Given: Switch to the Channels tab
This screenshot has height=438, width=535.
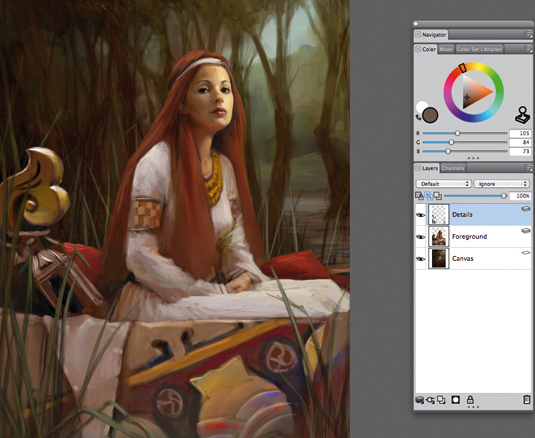Looking at the screenshot, I should [x=453, y=168].
